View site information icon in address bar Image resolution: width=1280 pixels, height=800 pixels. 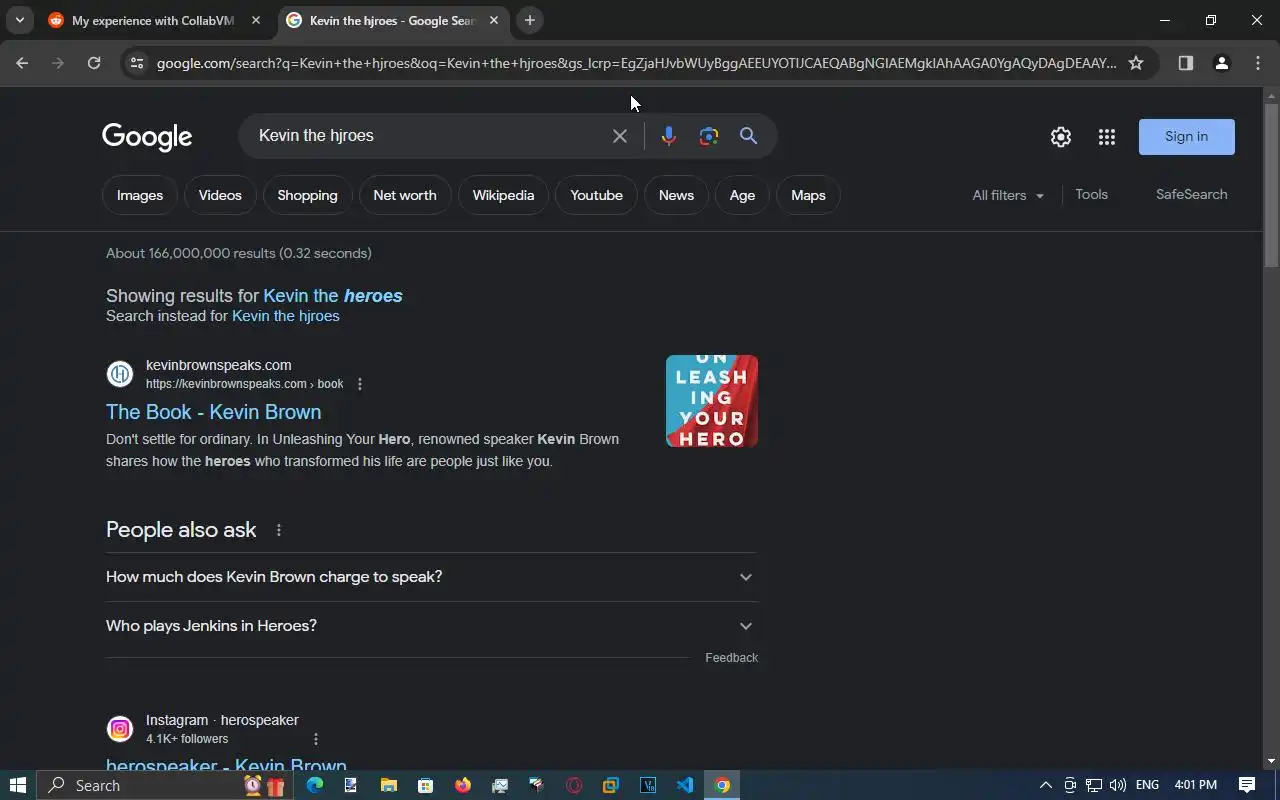[x=138, y=63]
